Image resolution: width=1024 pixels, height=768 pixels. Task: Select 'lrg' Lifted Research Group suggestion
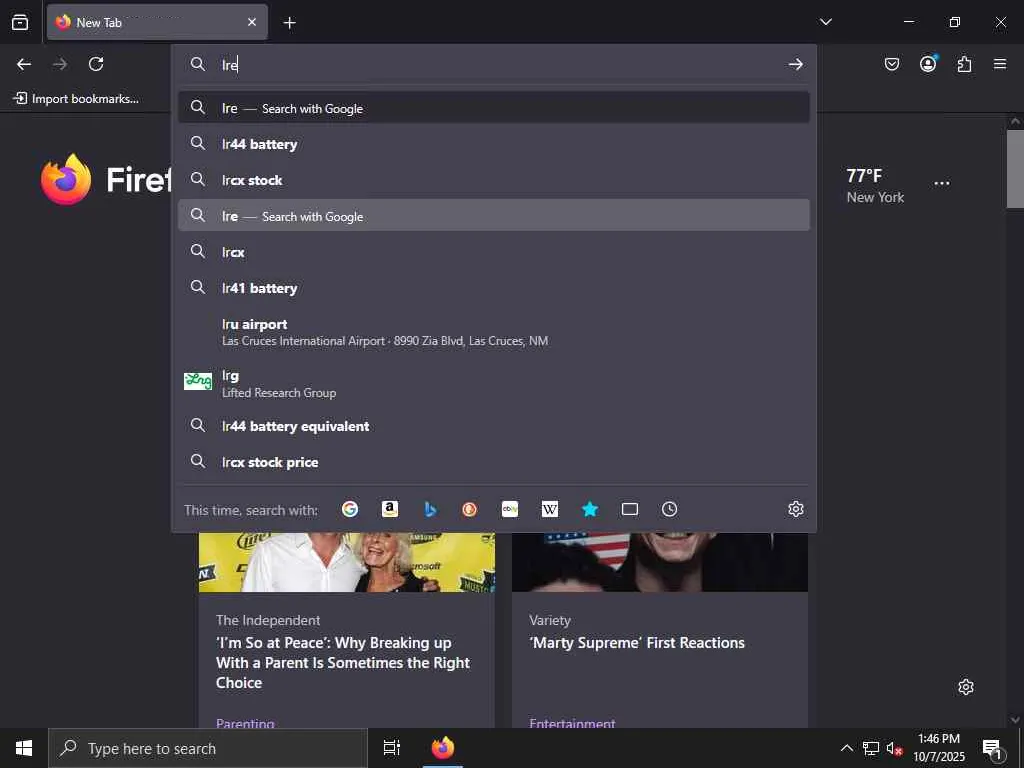point(494,383)
